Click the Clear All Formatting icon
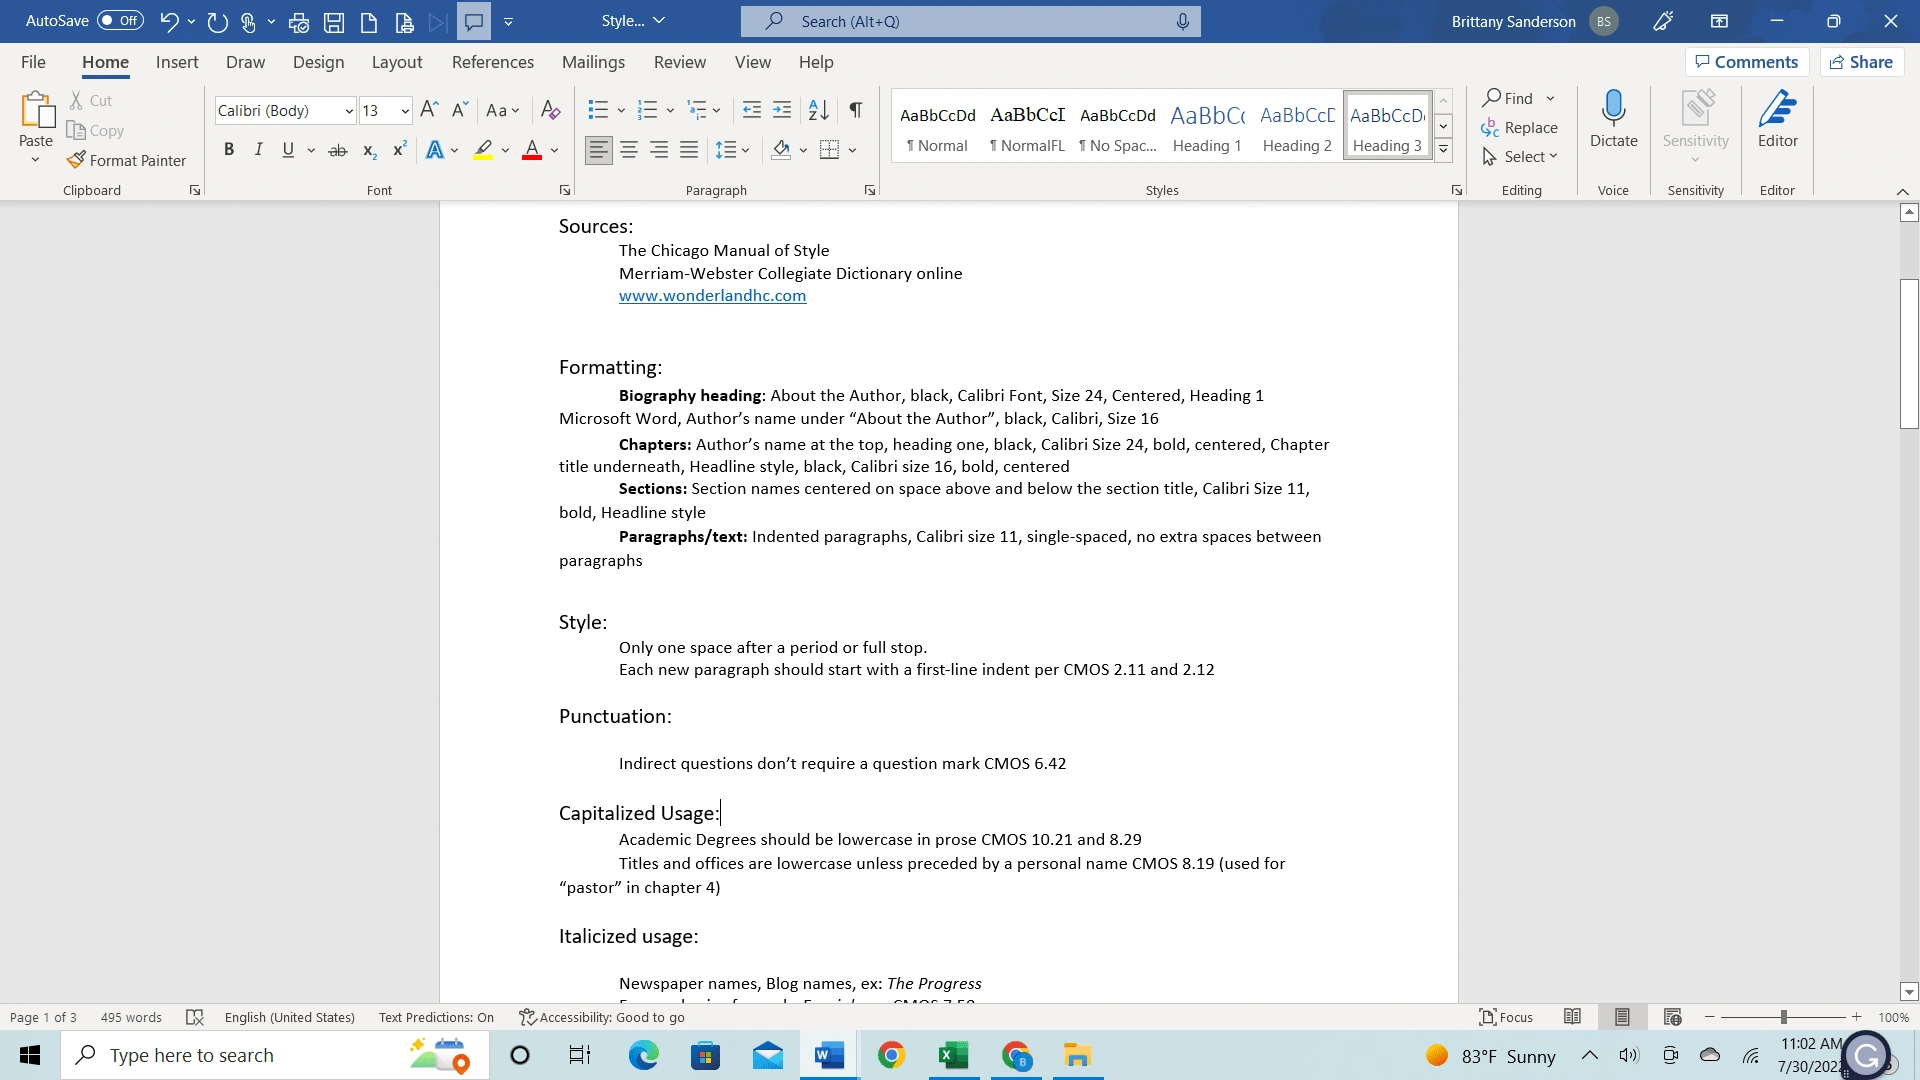This screenshot has width=1920, height=1080. (x=550, y=110)
